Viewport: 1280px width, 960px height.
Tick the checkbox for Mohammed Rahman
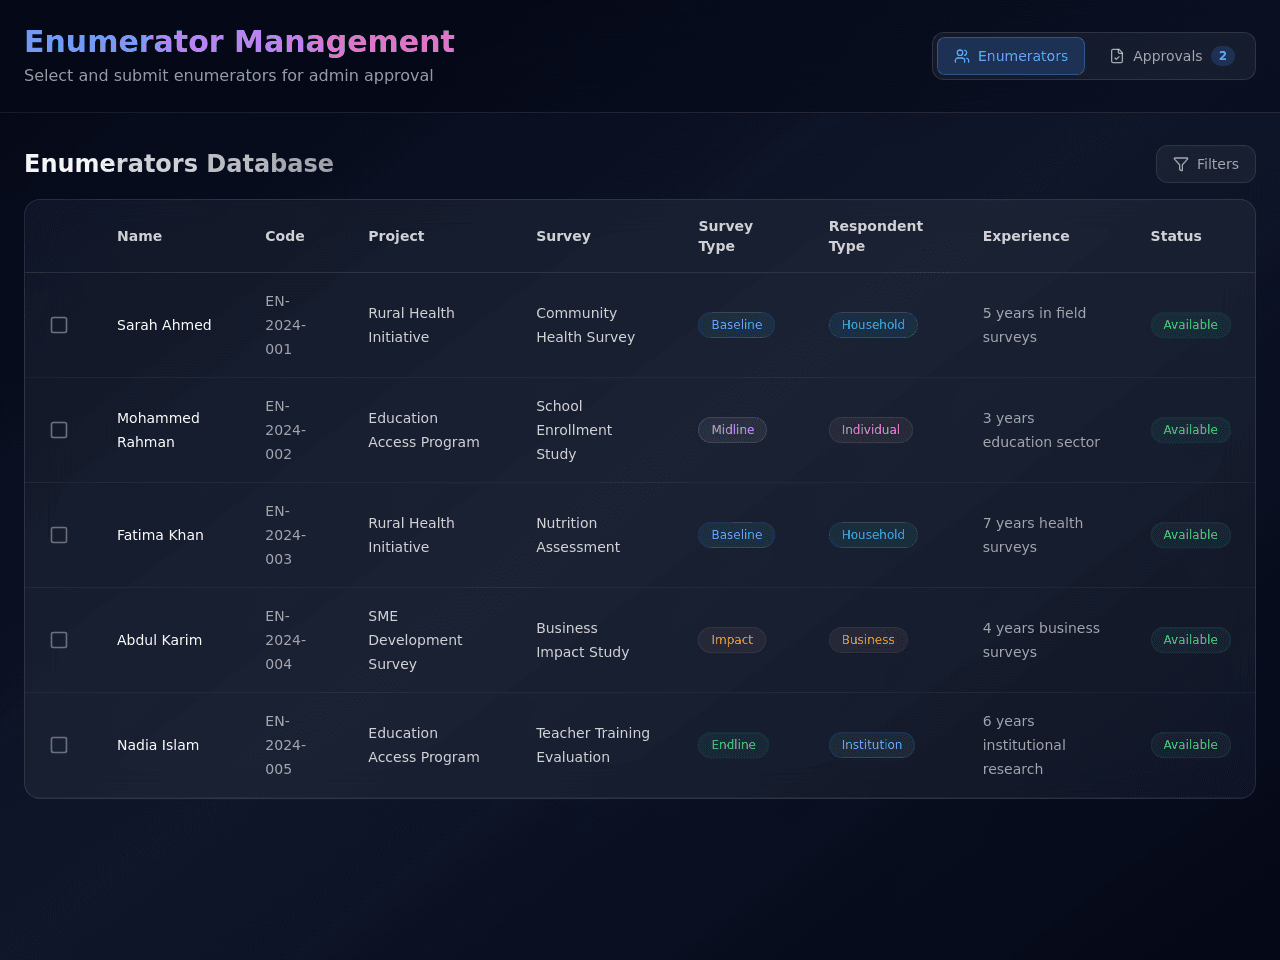[59, 430]
